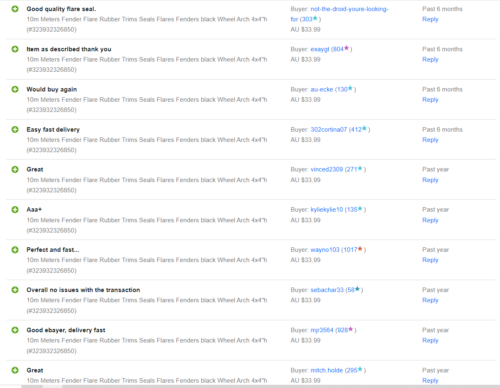The image size is (500, 388).
Task: Open buyer 302cortina07 profile link
Action: coord(329,130)
